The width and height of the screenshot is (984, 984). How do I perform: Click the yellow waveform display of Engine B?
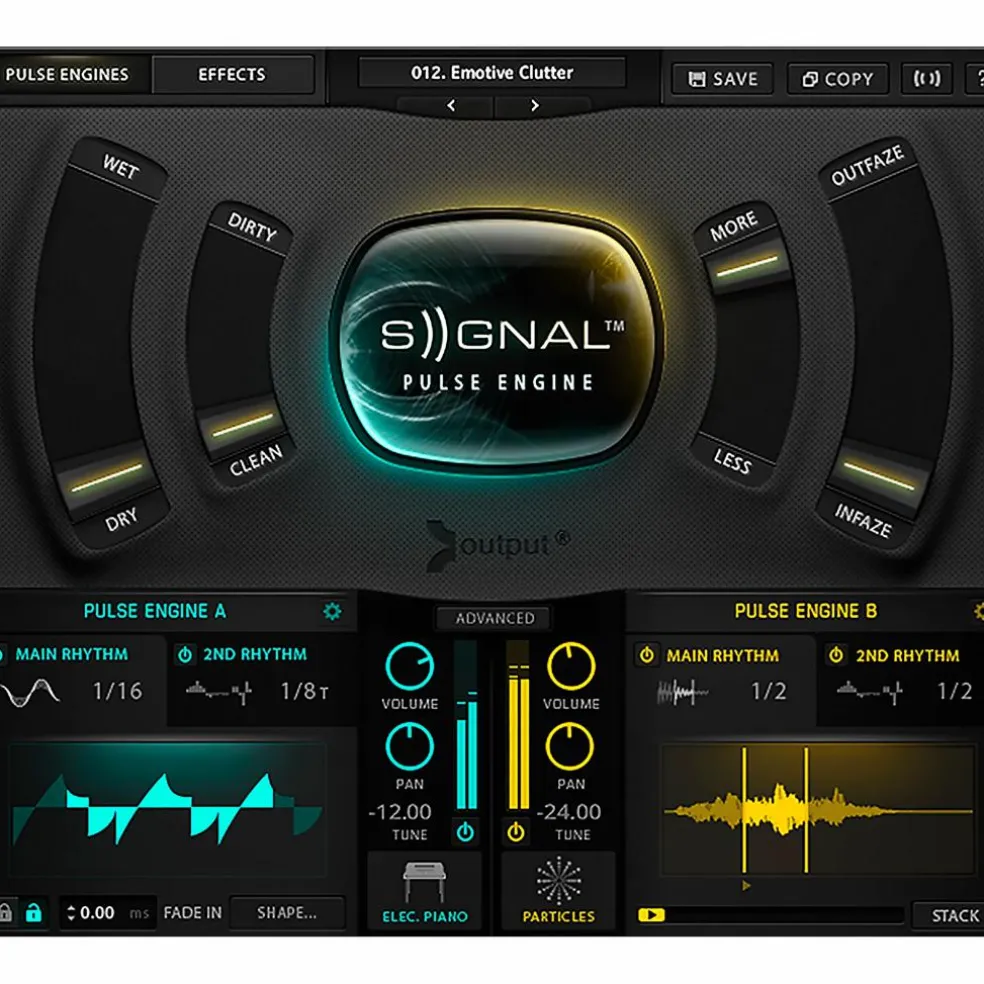[x=818, y=810]
